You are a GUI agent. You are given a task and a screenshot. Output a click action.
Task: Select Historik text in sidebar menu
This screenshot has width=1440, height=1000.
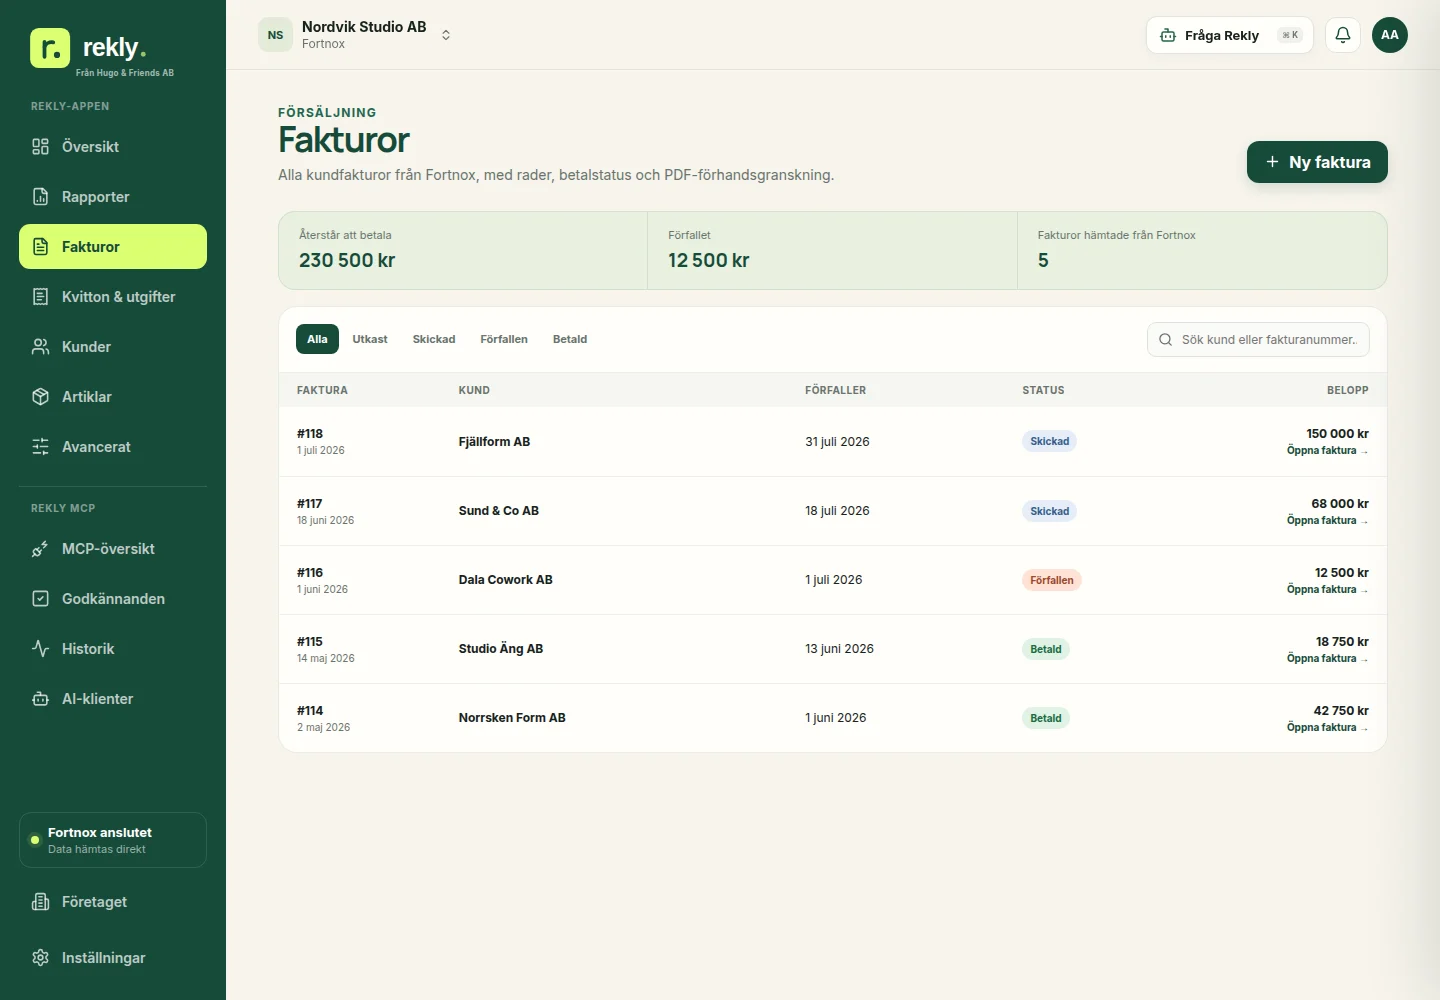tap(88, 649)
